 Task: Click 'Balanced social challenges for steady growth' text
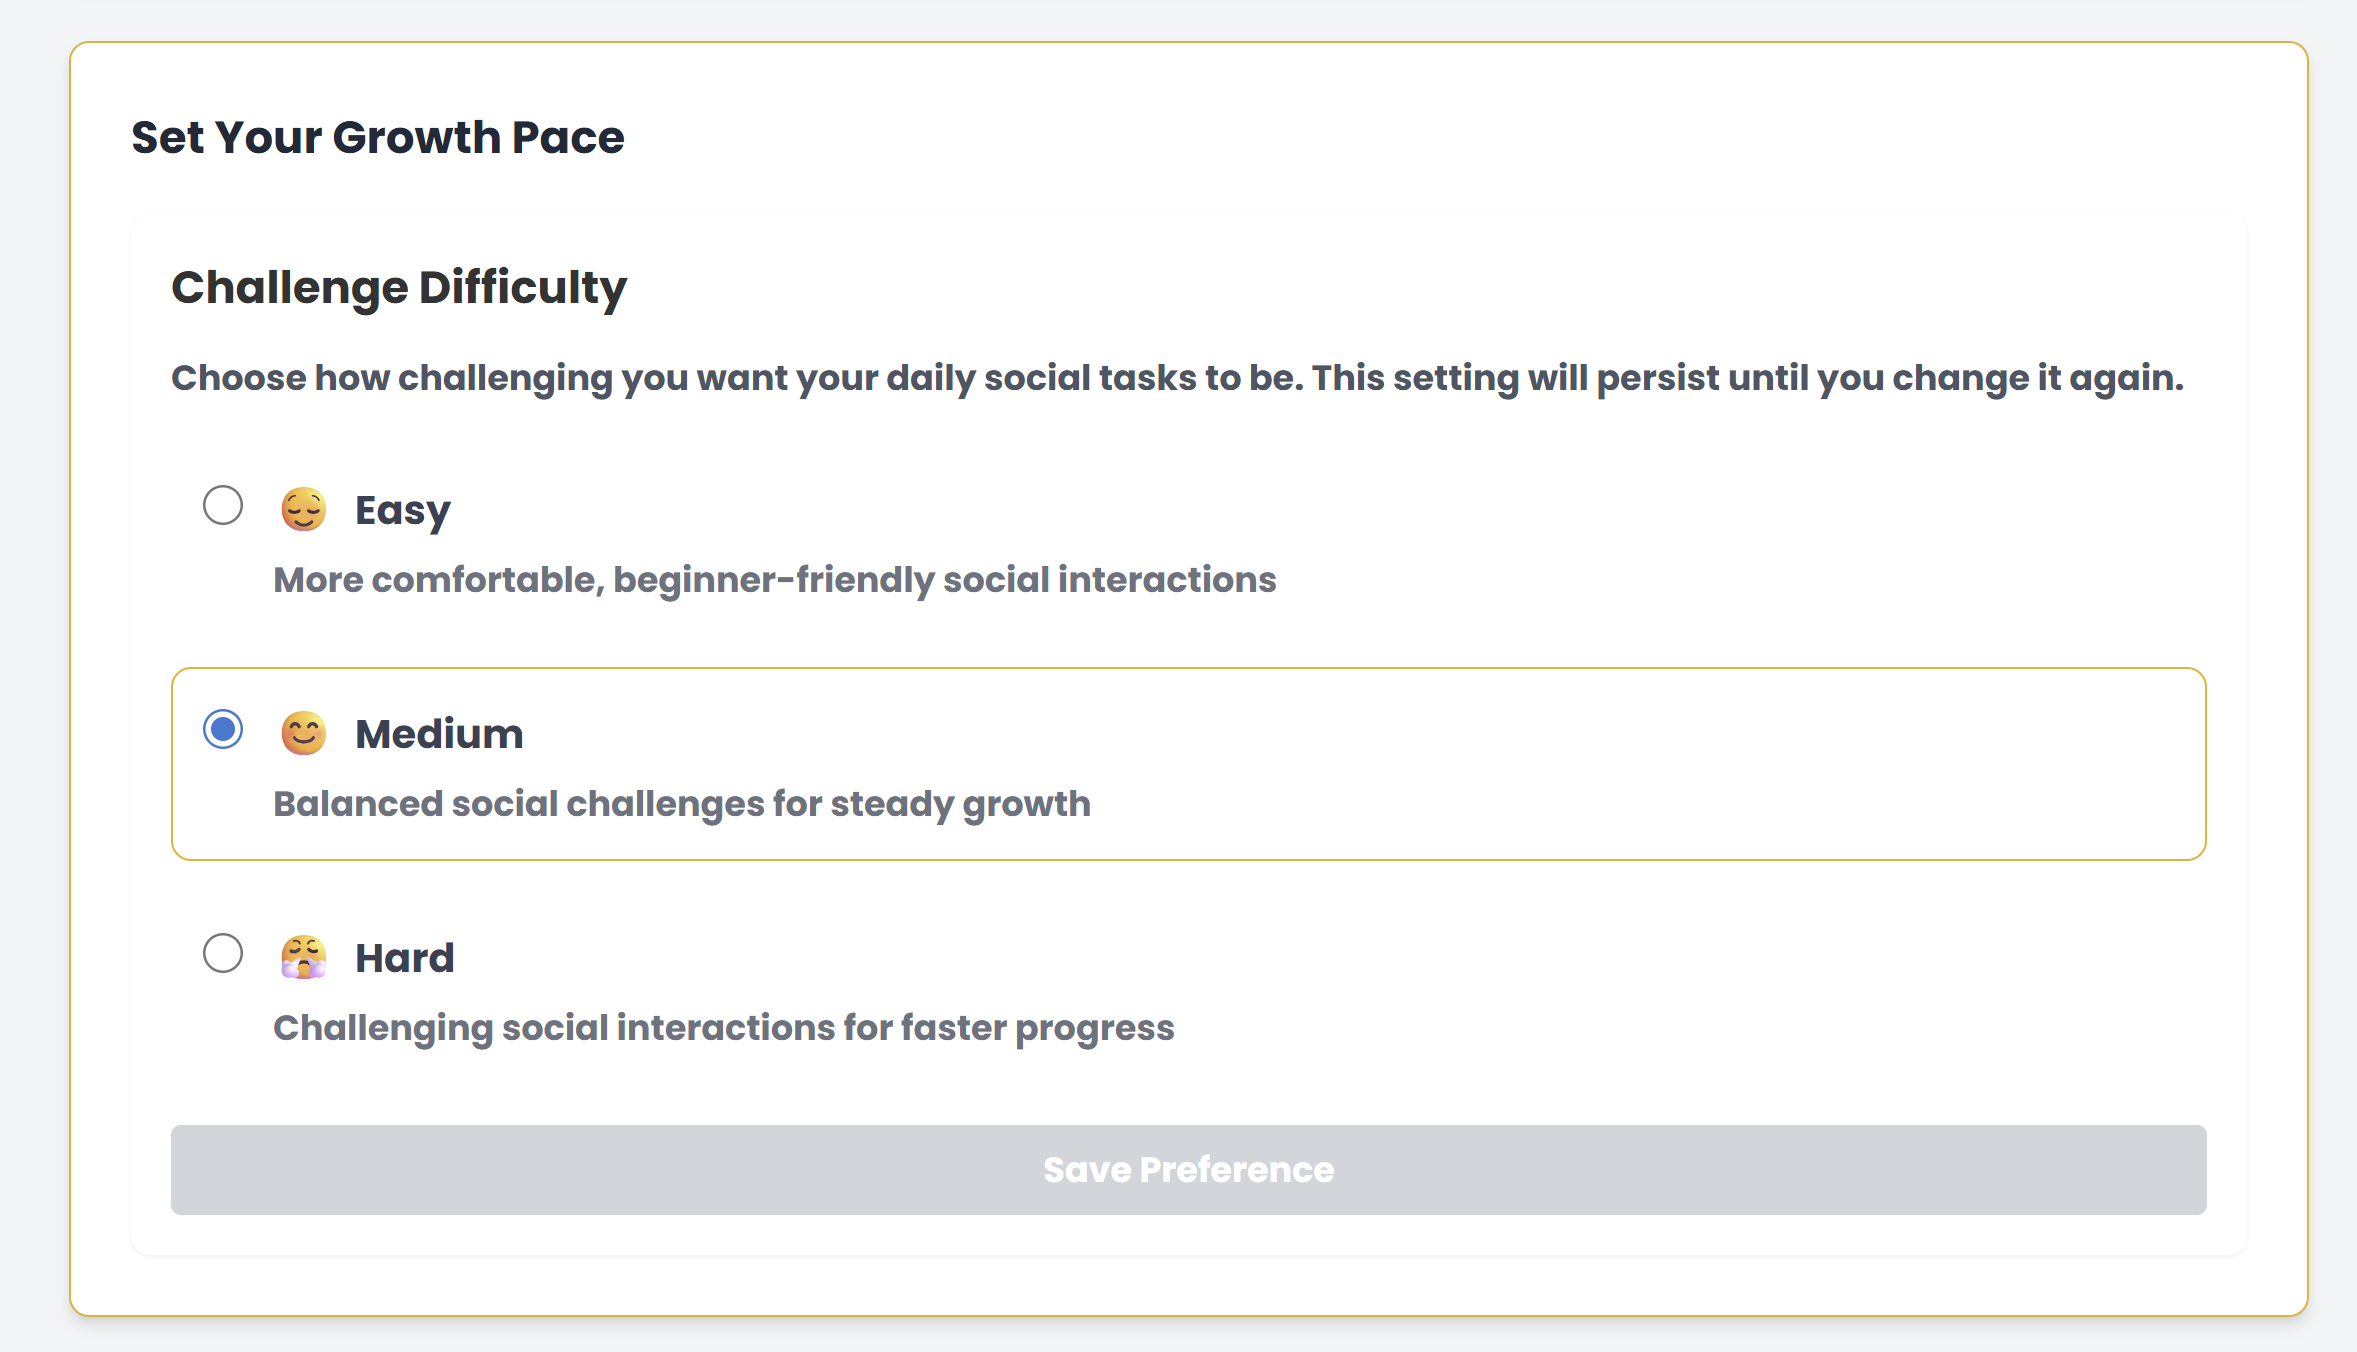682,804
